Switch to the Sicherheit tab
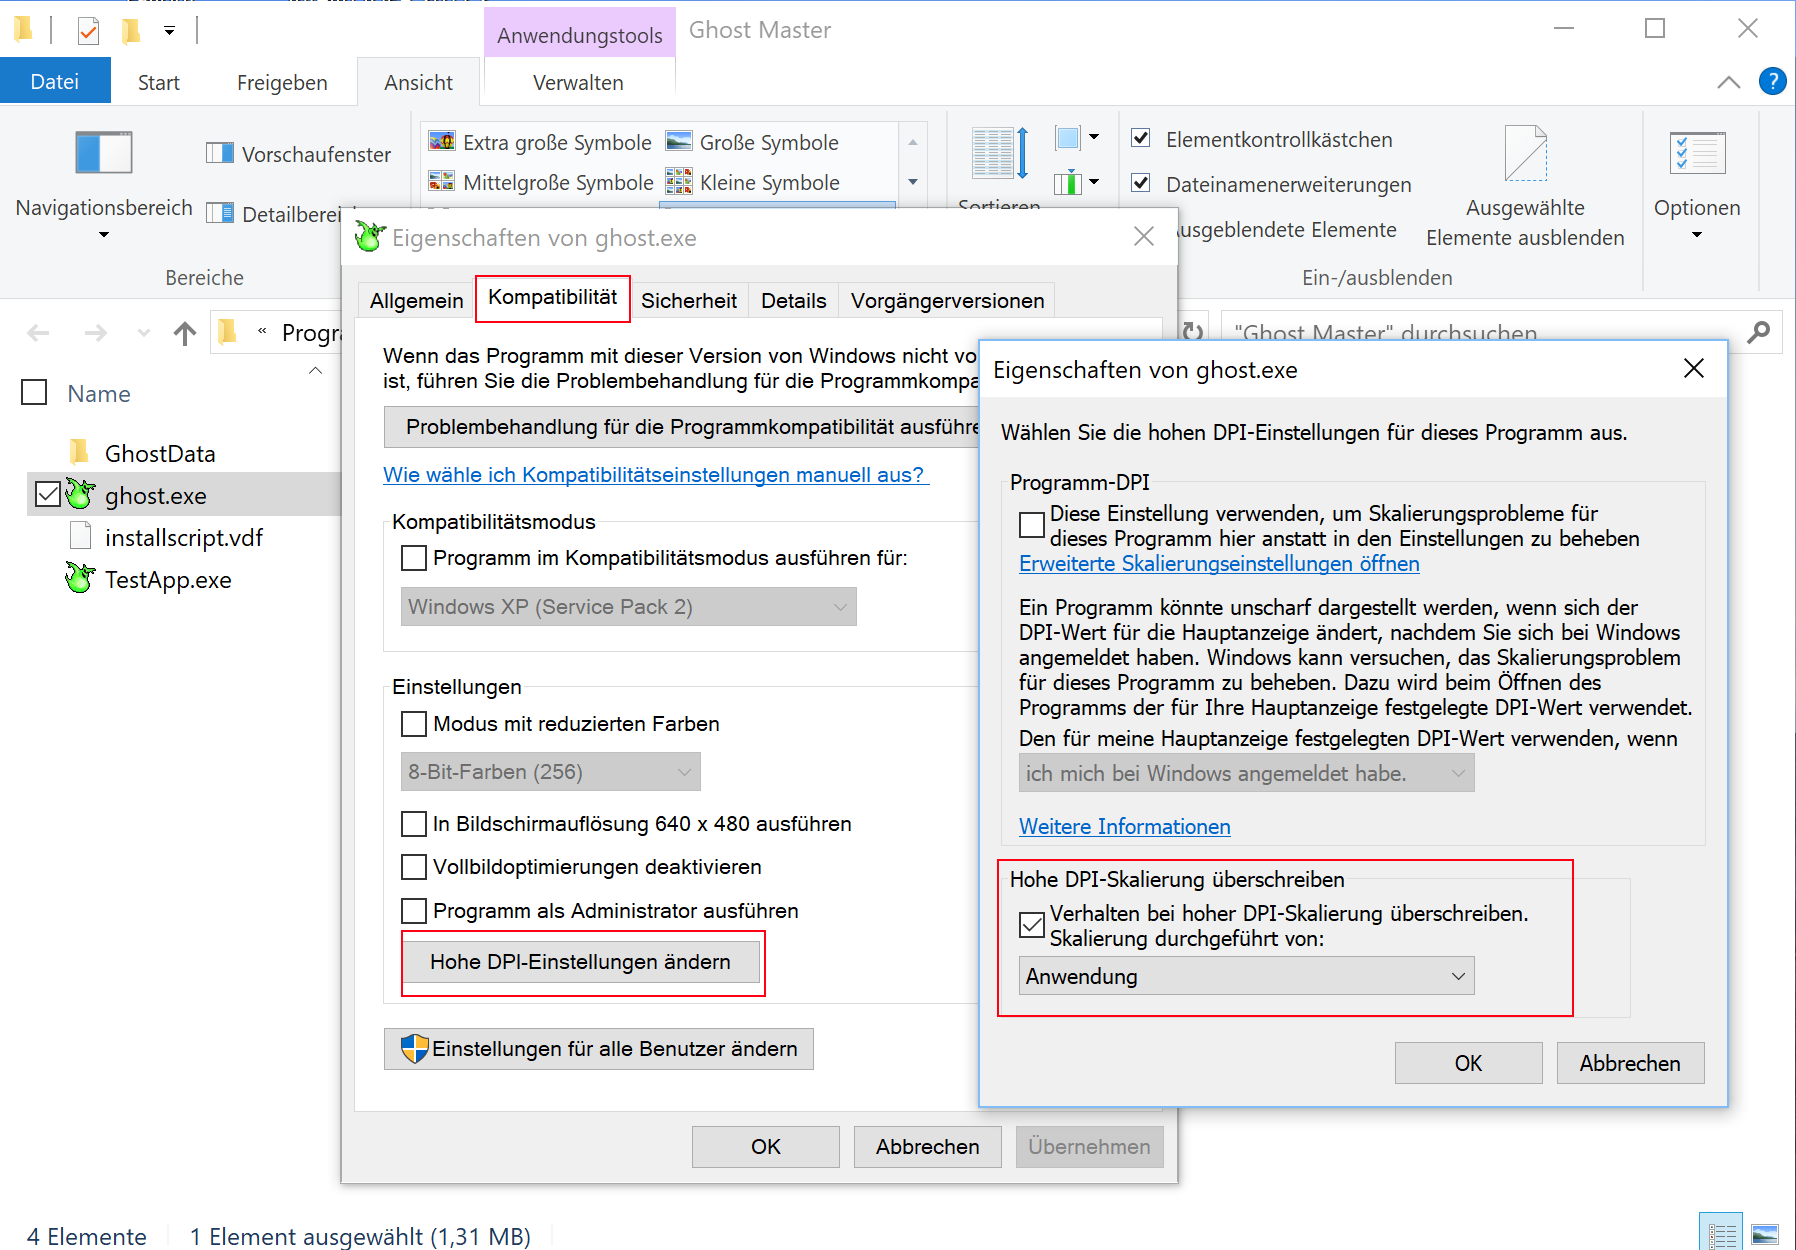 [688, 301]
